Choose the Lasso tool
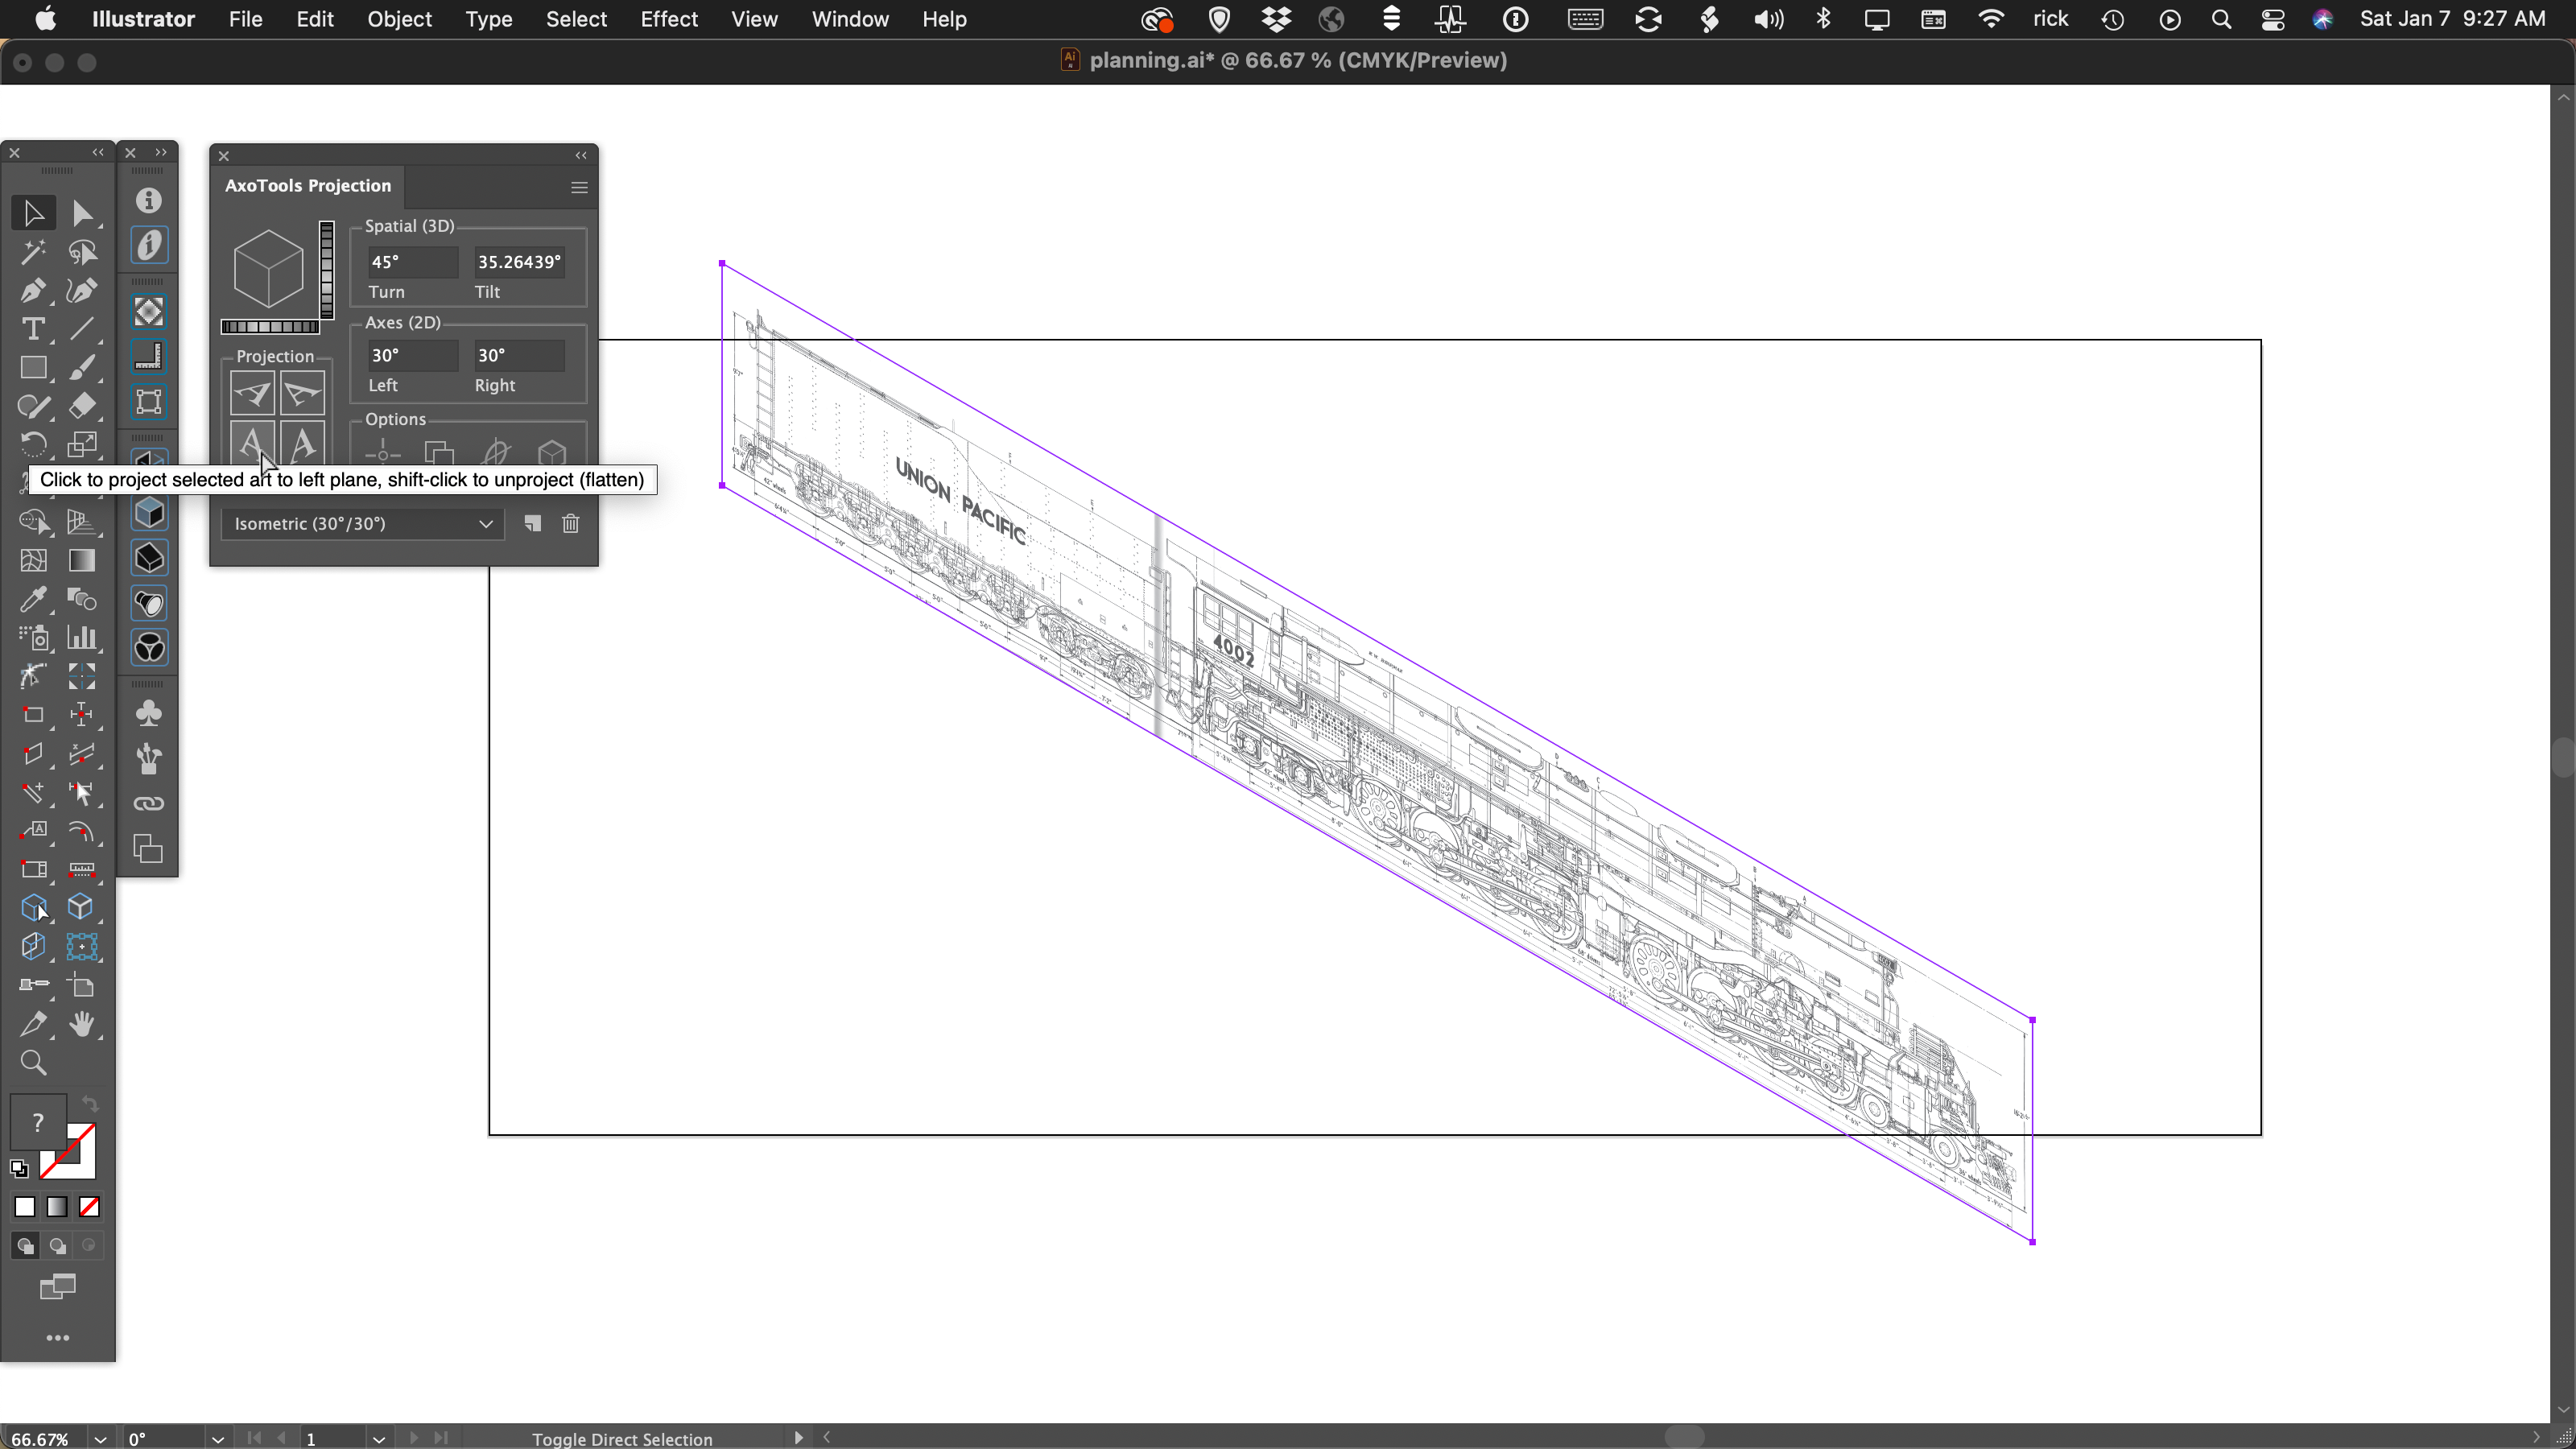The width and height of the screenshot is (2576, 1449). click(x=82, y=252)
